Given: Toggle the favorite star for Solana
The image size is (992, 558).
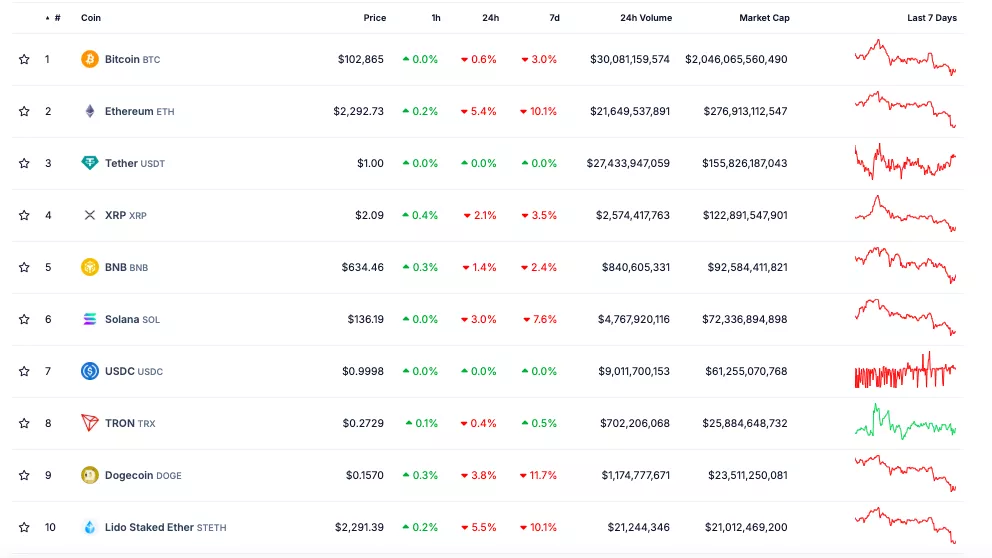Looking at the screenshot, I should (24, 319).
